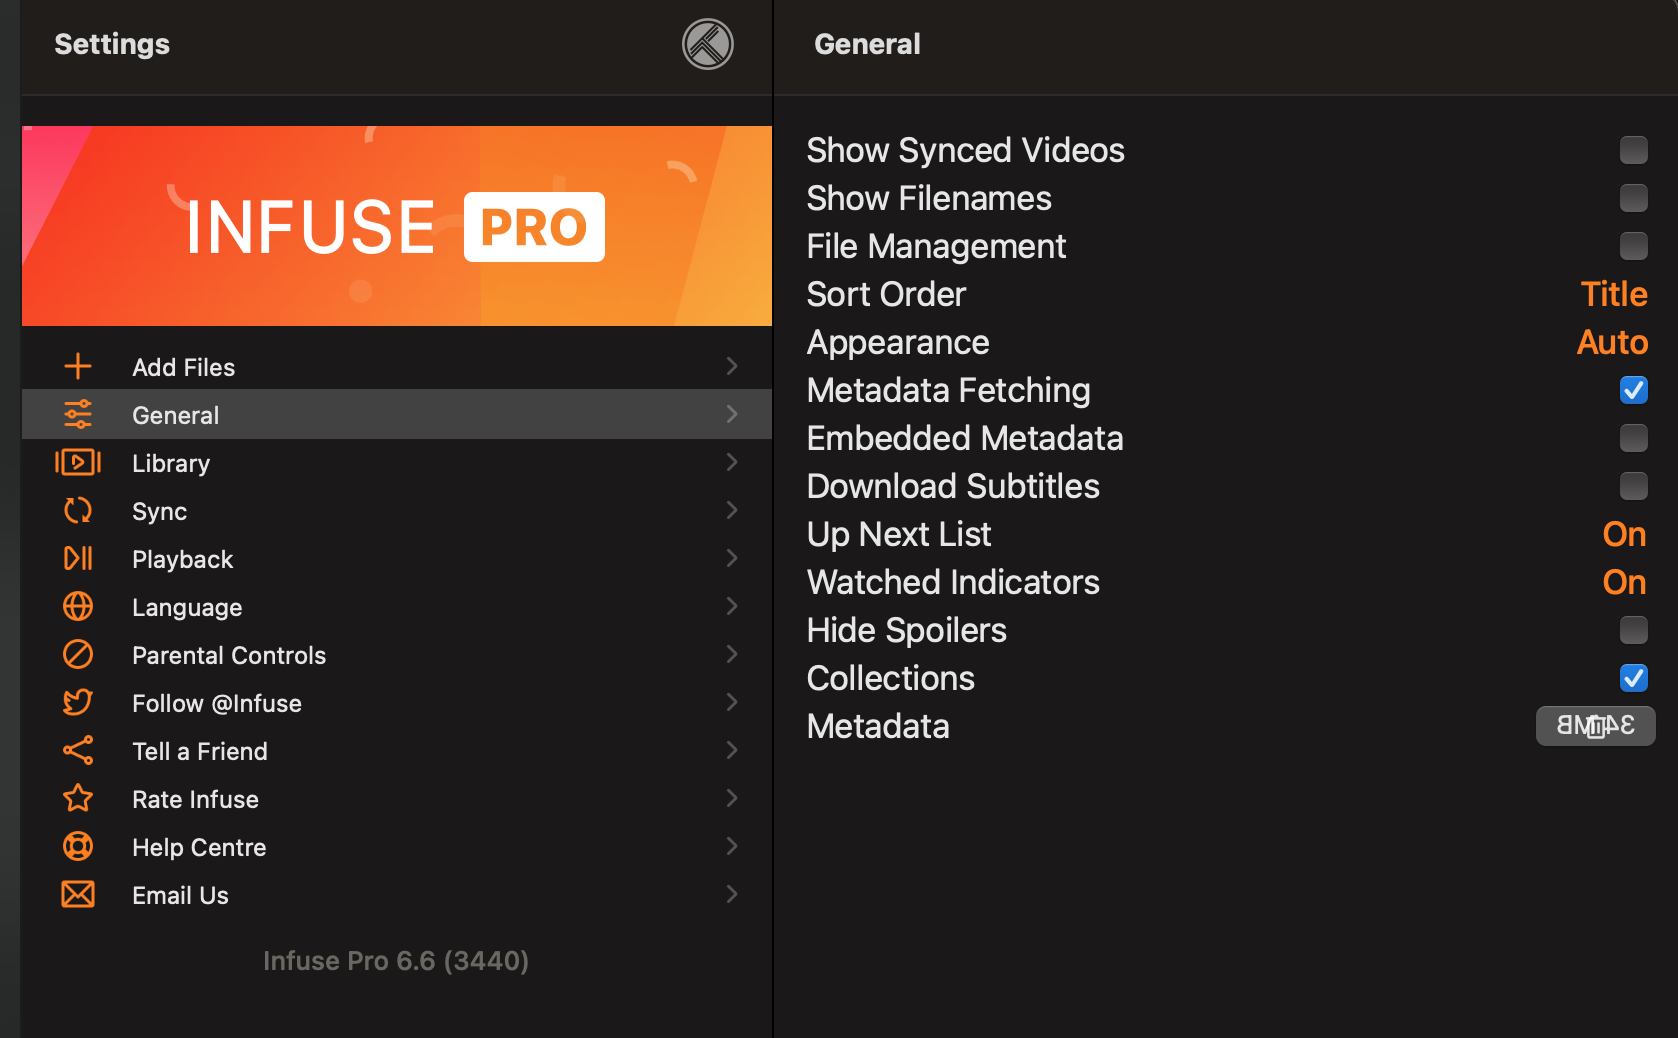Uncheck the Metadata Fetching checkbox

click(1633, 390)
